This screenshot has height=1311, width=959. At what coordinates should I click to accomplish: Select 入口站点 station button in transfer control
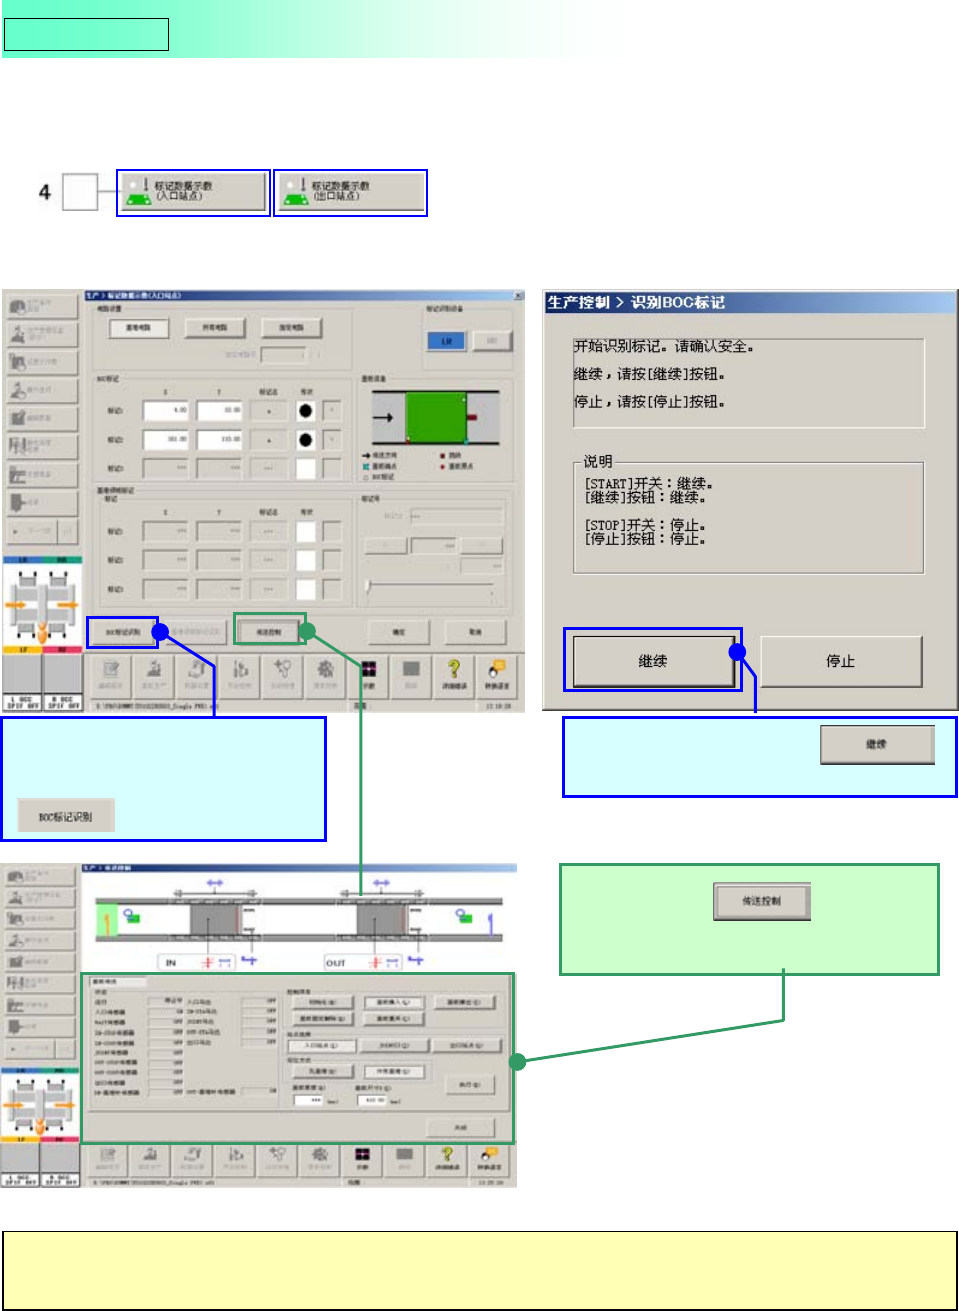[x=320, y=1046]
